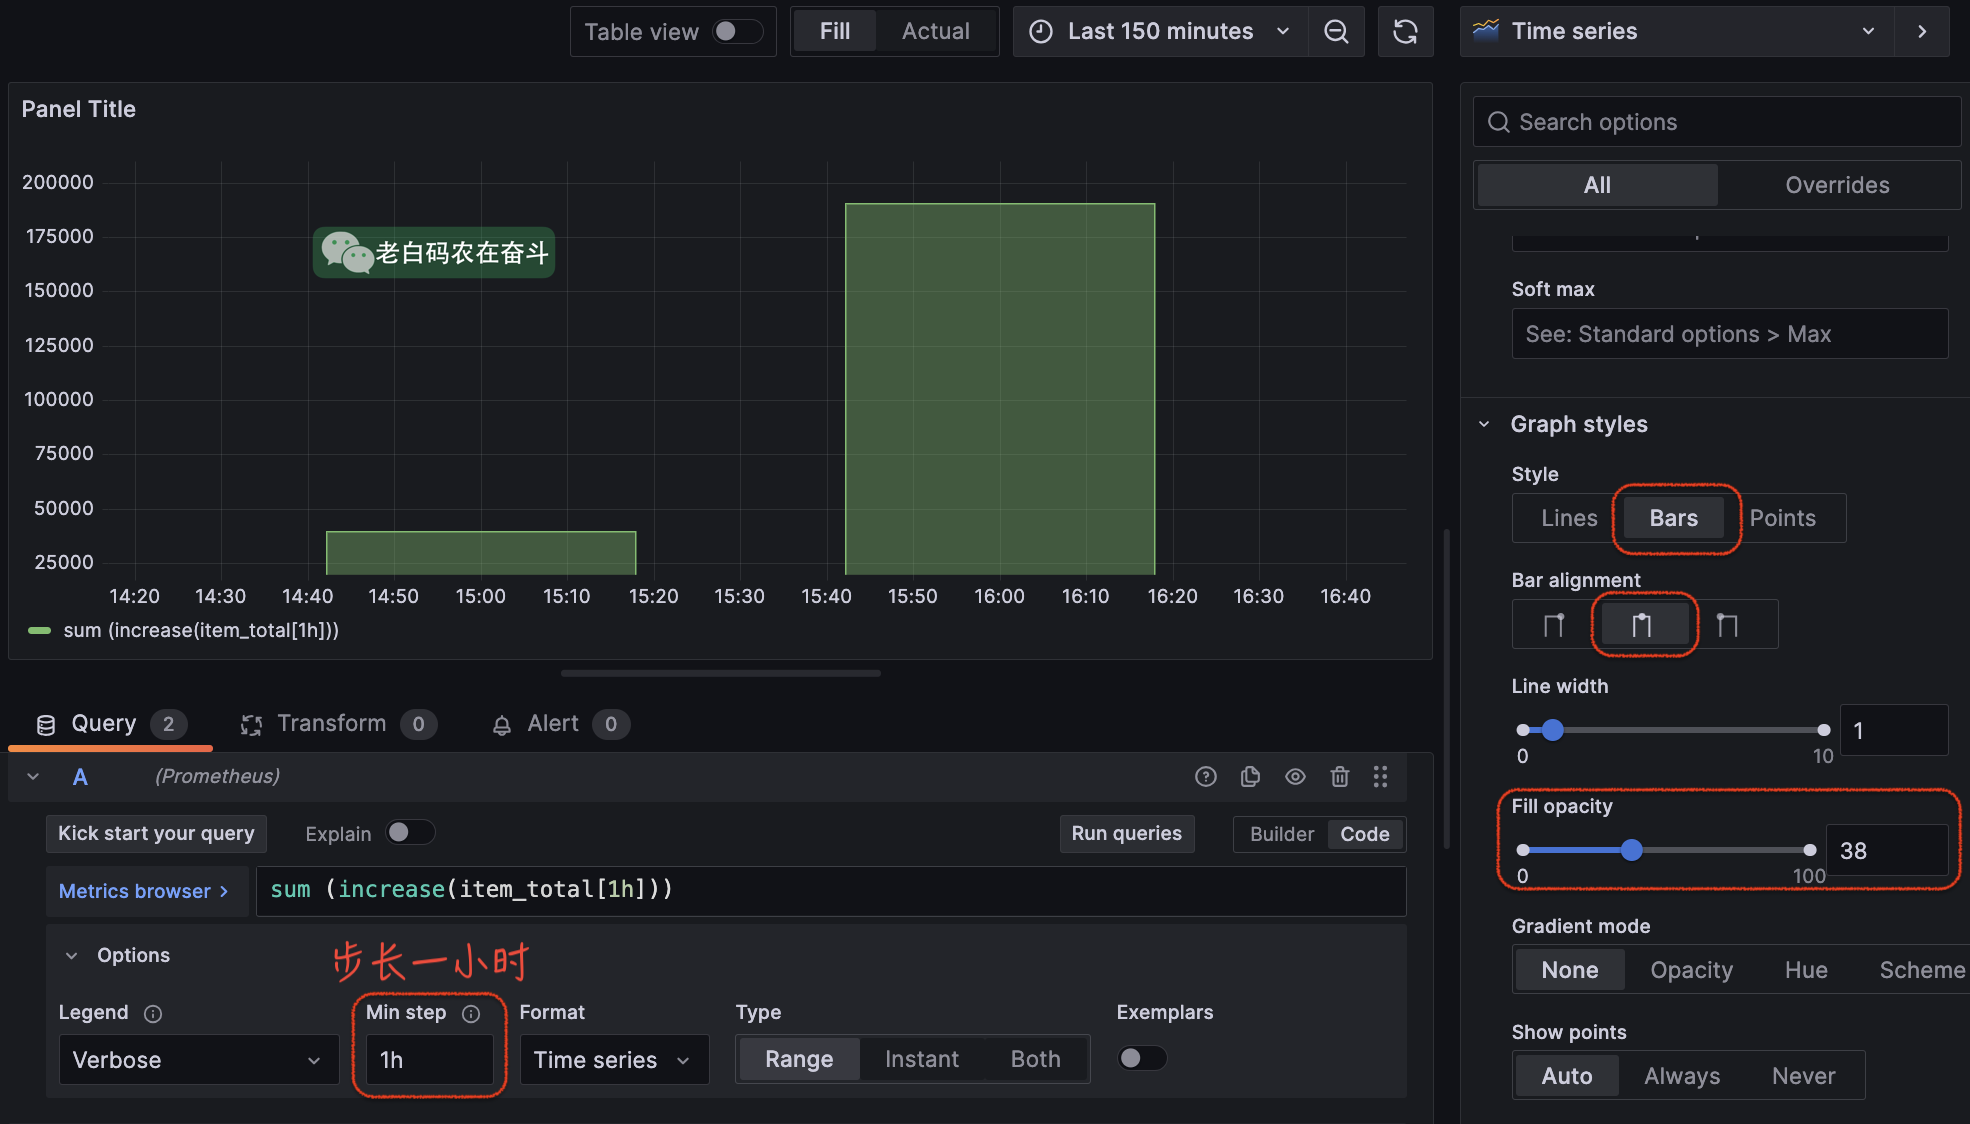Hide query A with eye icon

1295,777
